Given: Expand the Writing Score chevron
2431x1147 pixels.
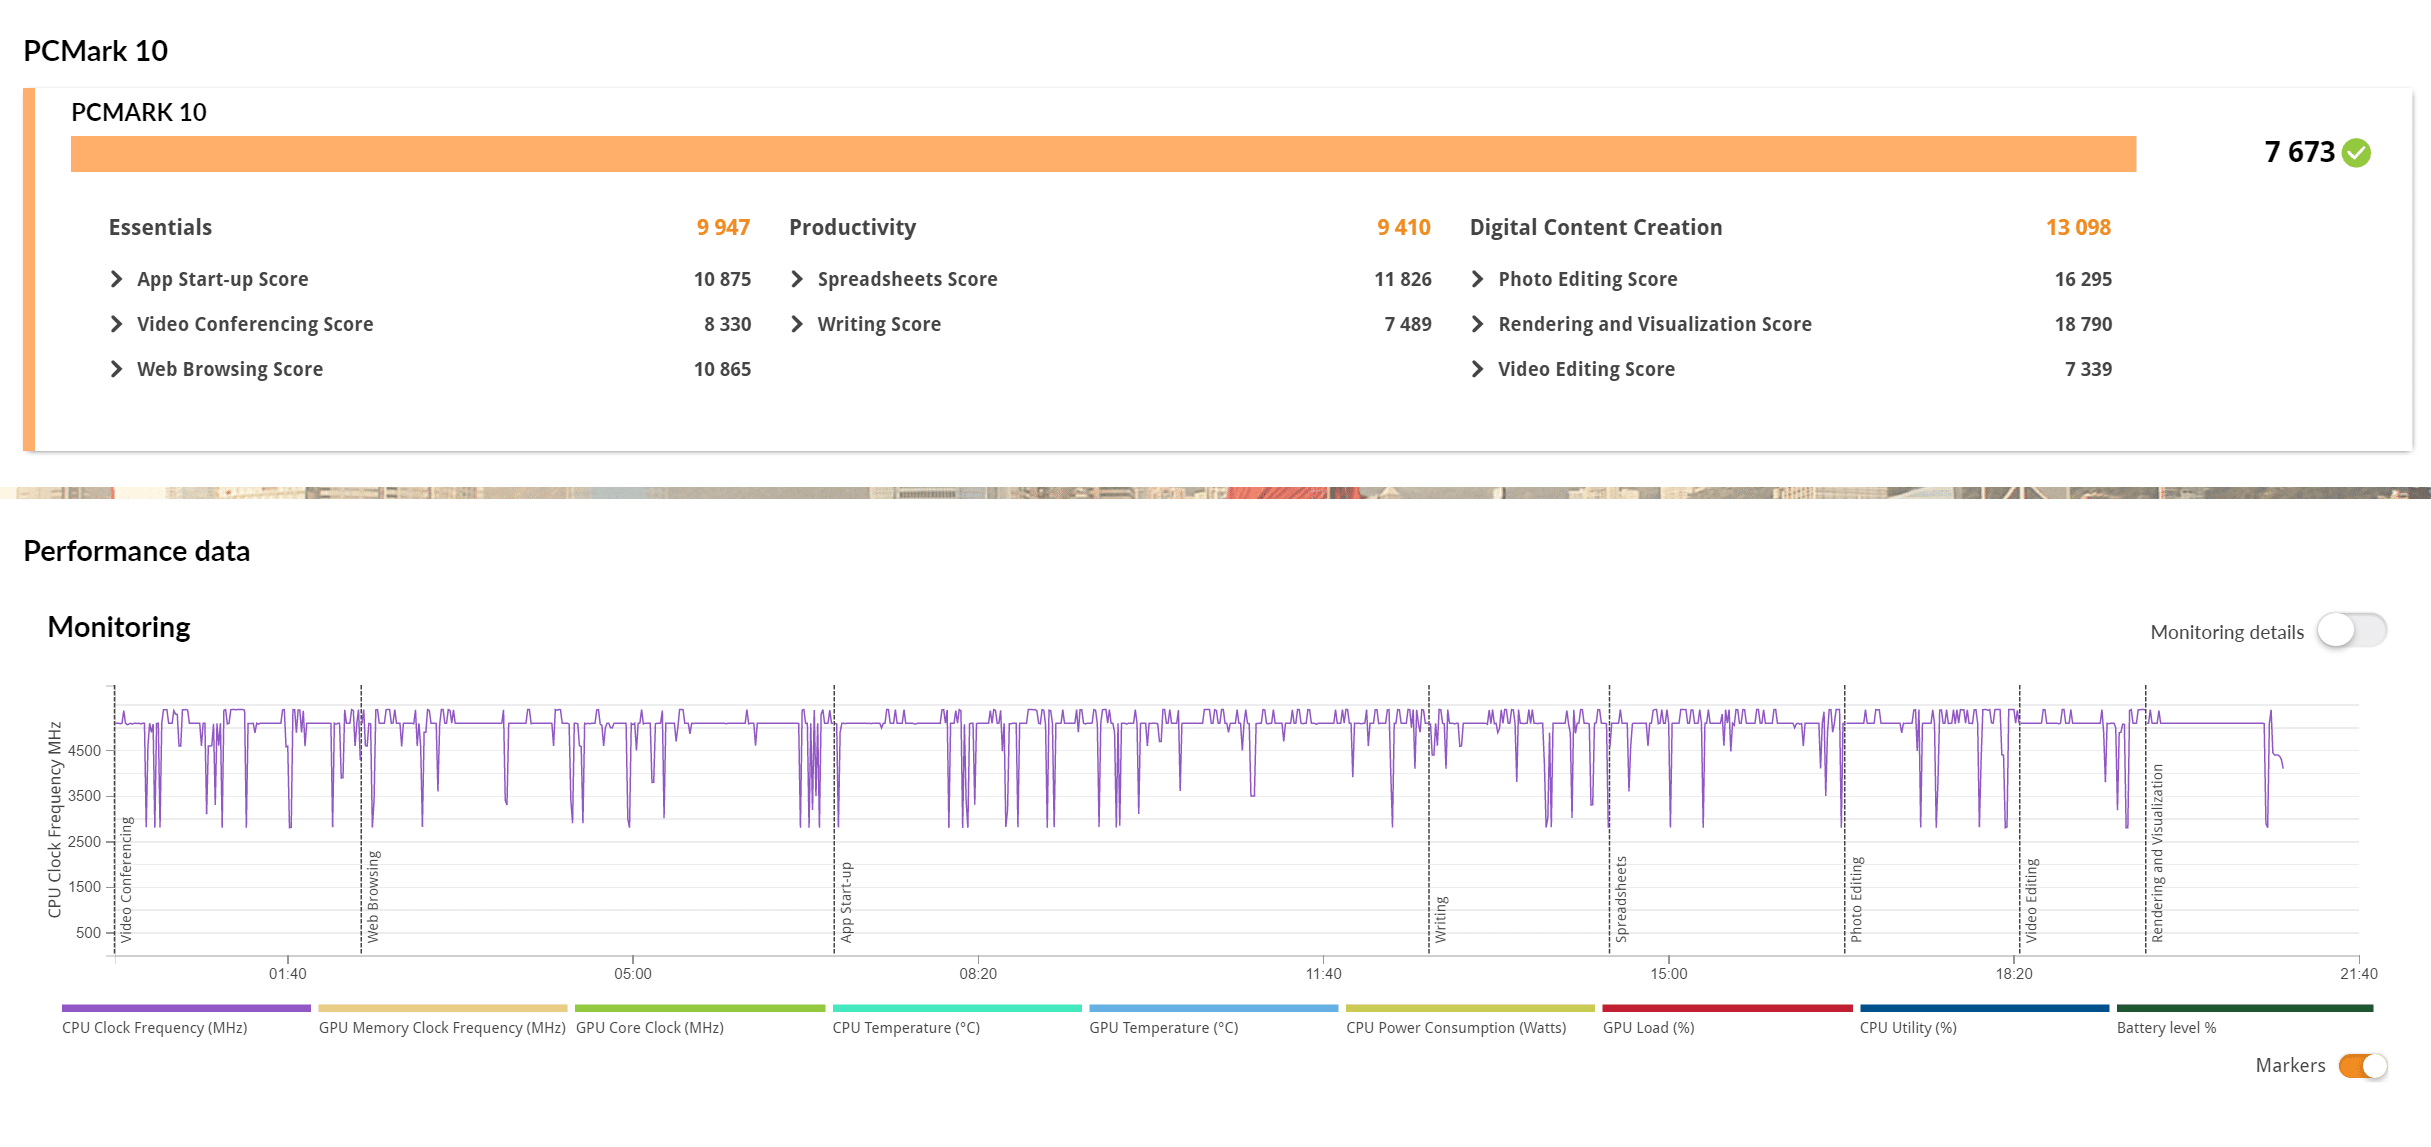Looking at the screenshot, I should click(x=797, y=324).
